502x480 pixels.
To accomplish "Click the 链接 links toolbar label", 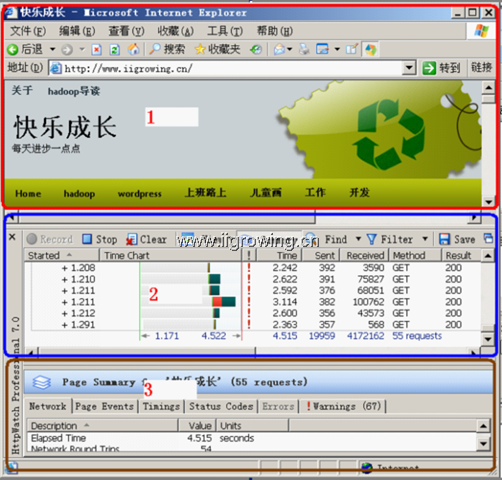I will tap(481, 68).
